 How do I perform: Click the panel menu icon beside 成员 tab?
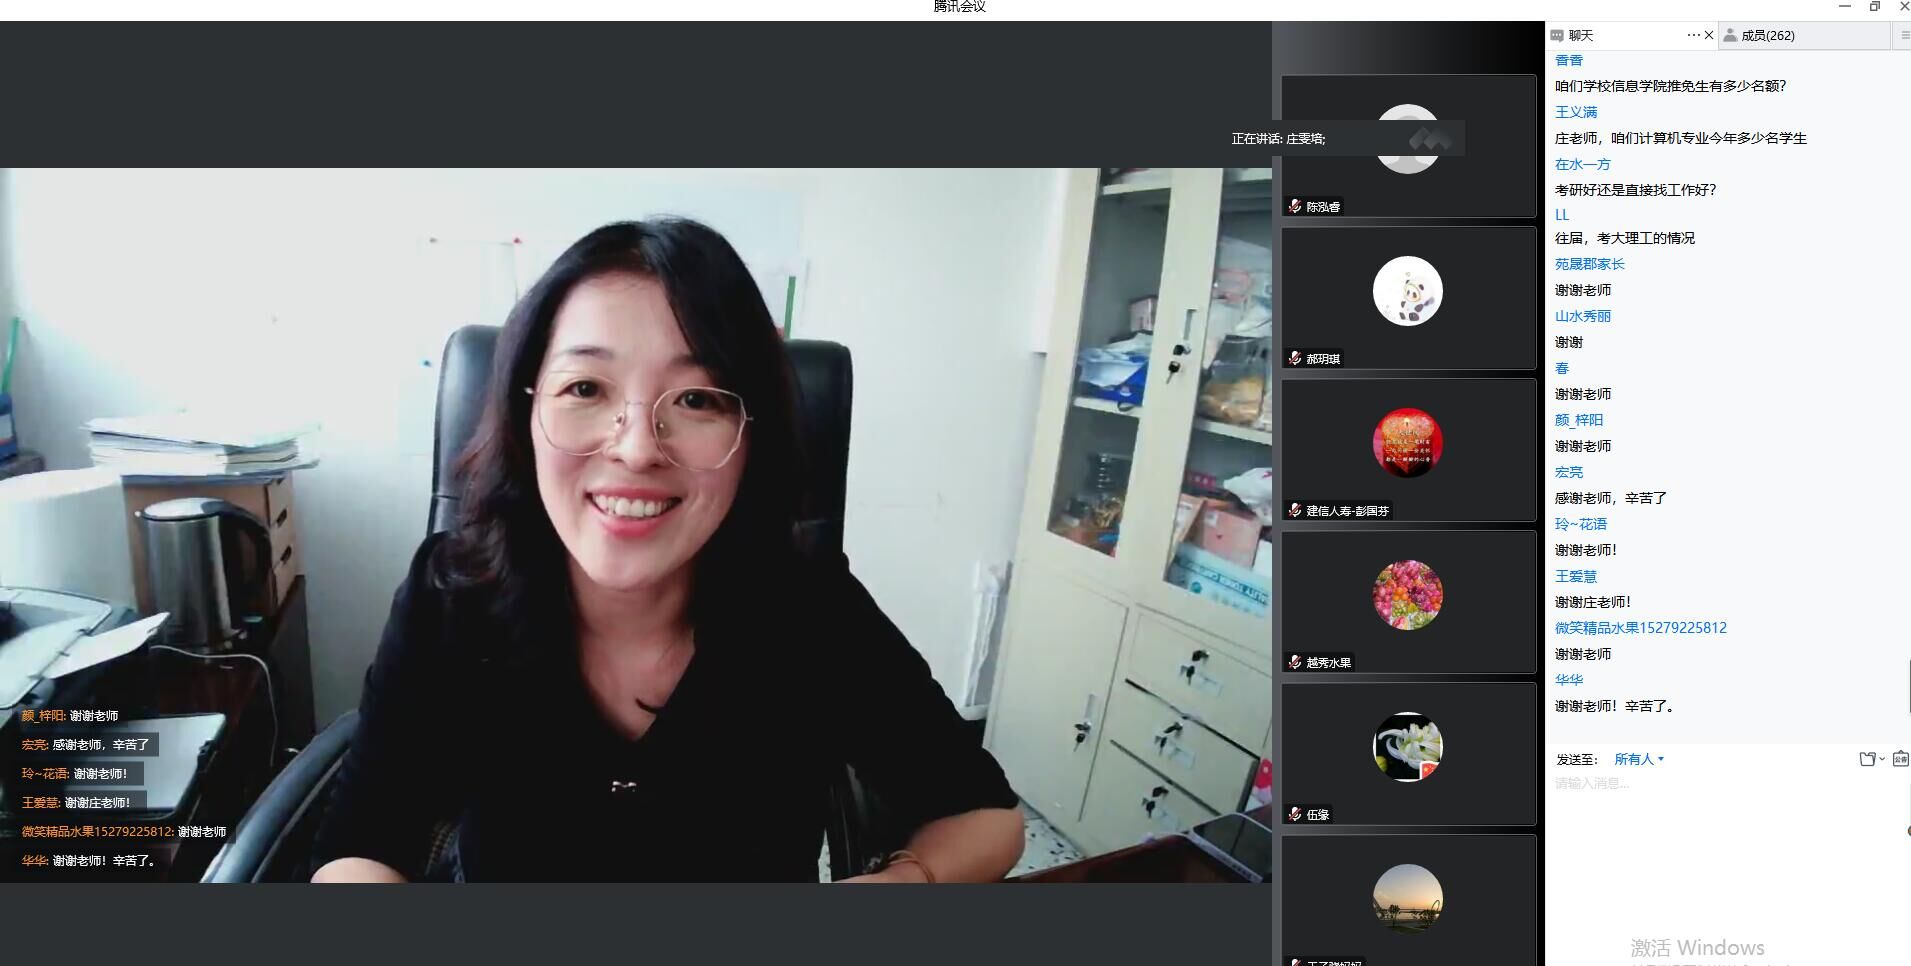coord(1903,35)
